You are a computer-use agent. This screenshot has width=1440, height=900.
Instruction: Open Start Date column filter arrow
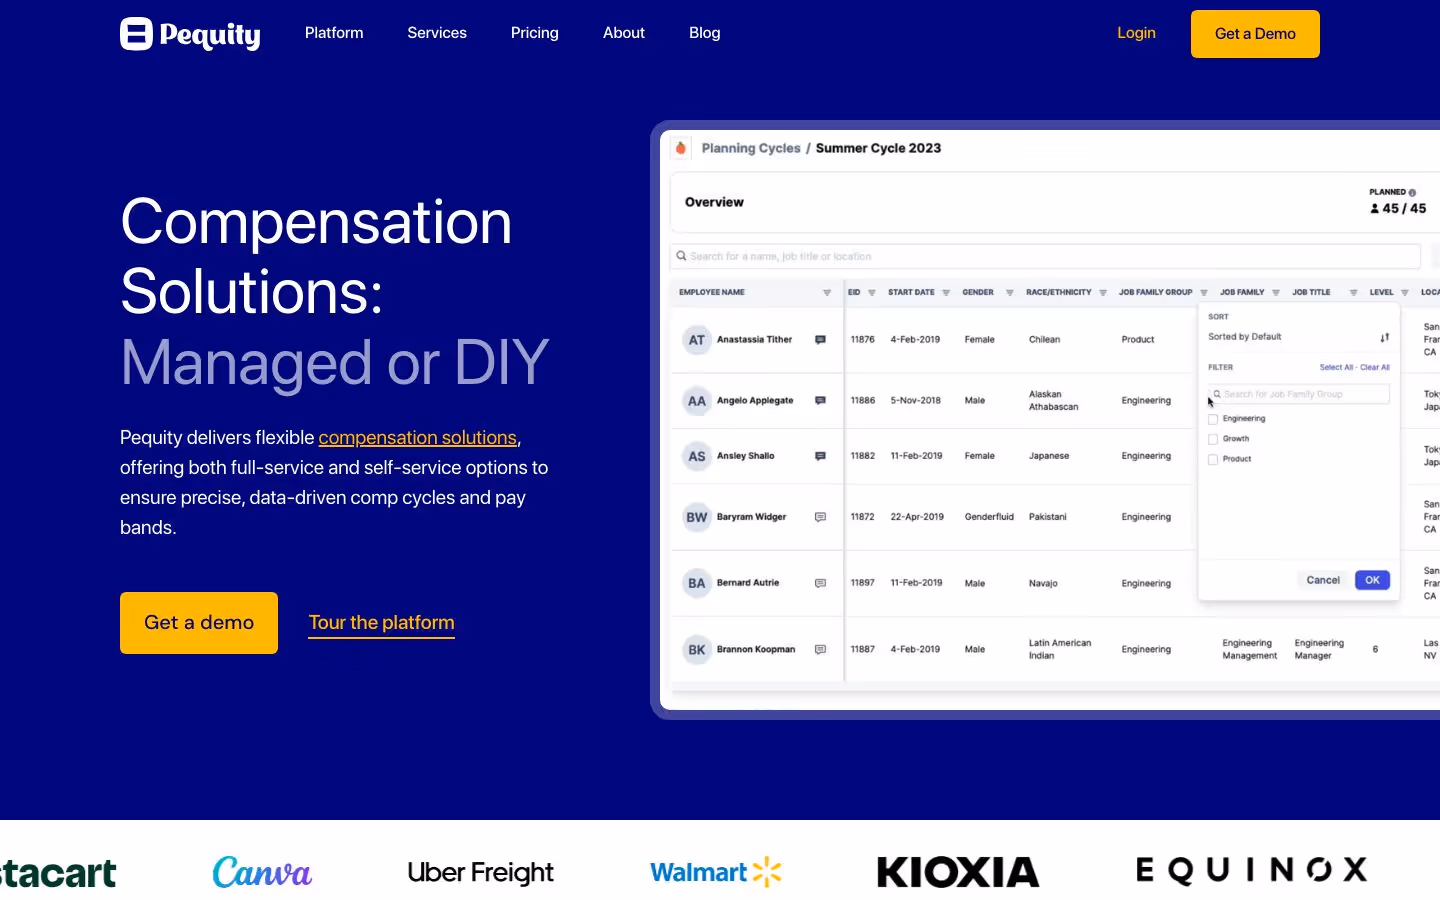(946, 293)
